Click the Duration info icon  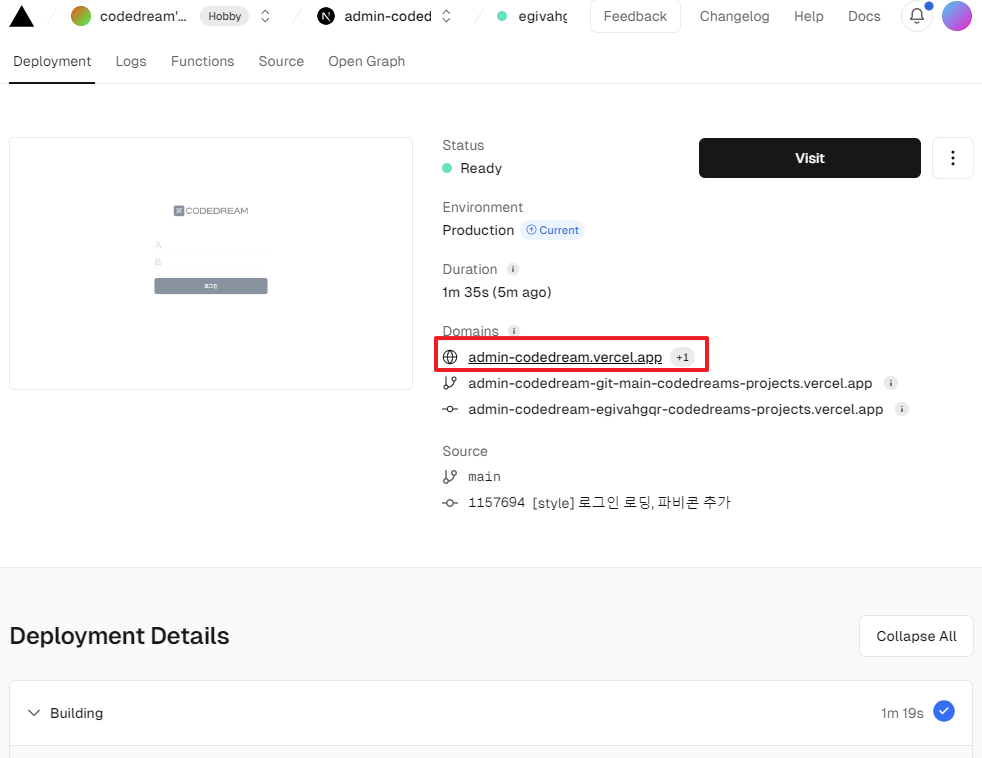pos(513,269)
